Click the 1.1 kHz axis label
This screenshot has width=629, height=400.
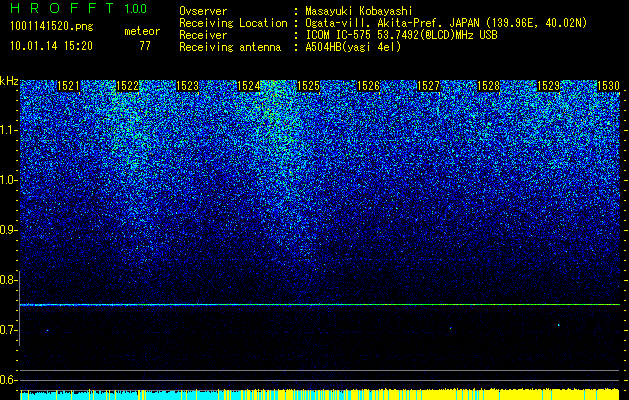point(8,130)
